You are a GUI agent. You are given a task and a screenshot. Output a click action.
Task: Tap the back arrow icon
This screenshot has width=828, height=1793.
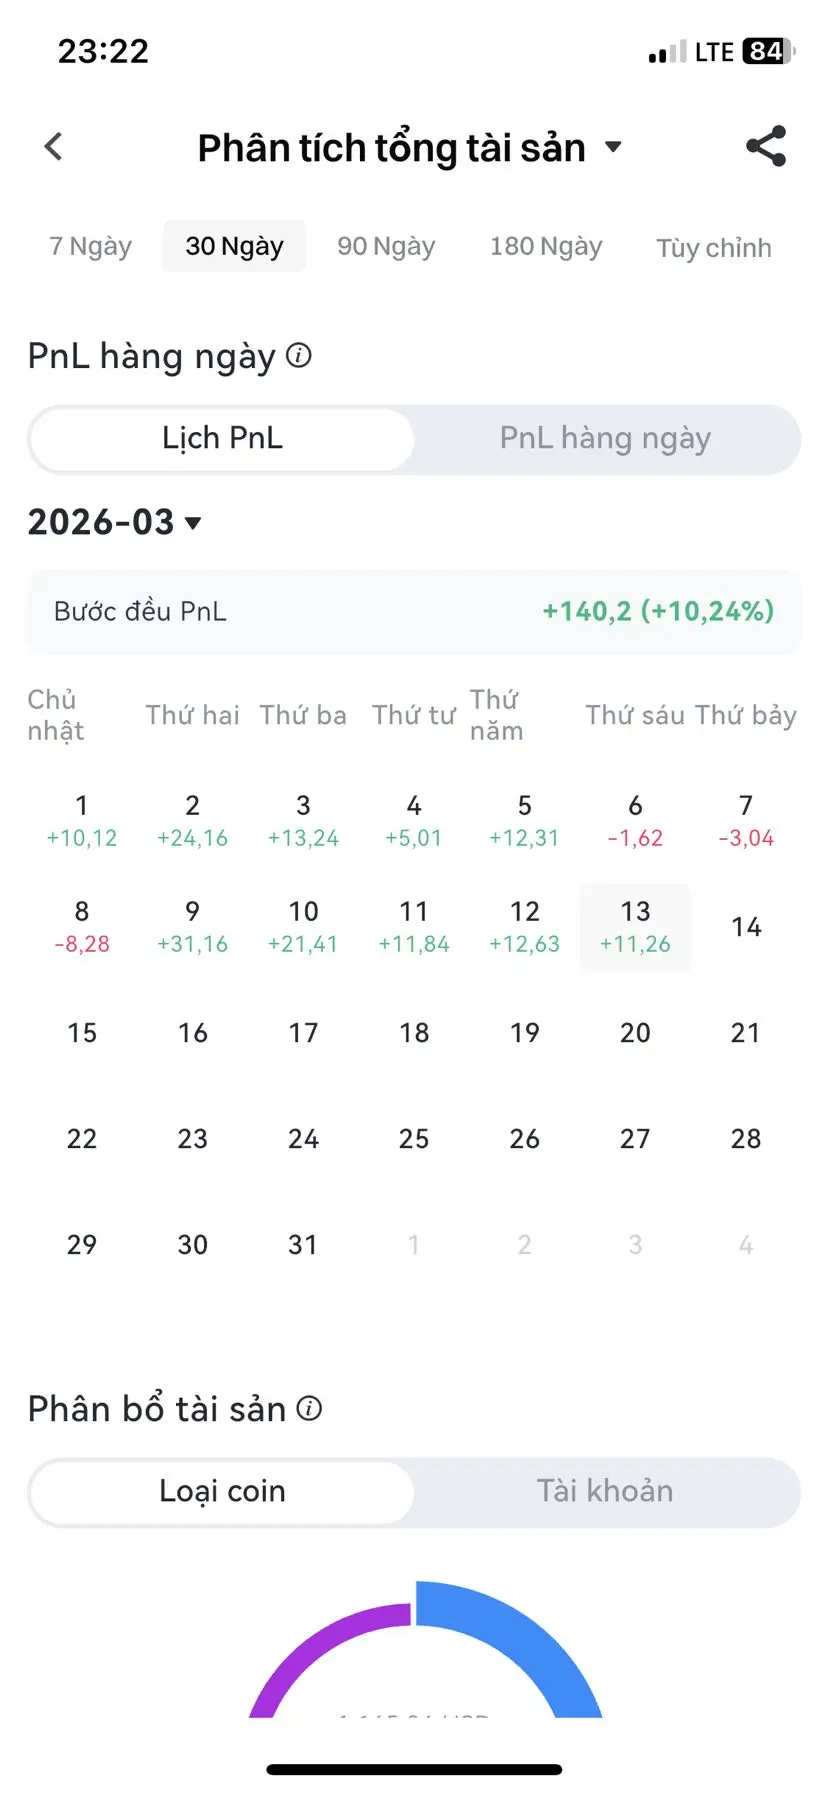pos(54,147)
